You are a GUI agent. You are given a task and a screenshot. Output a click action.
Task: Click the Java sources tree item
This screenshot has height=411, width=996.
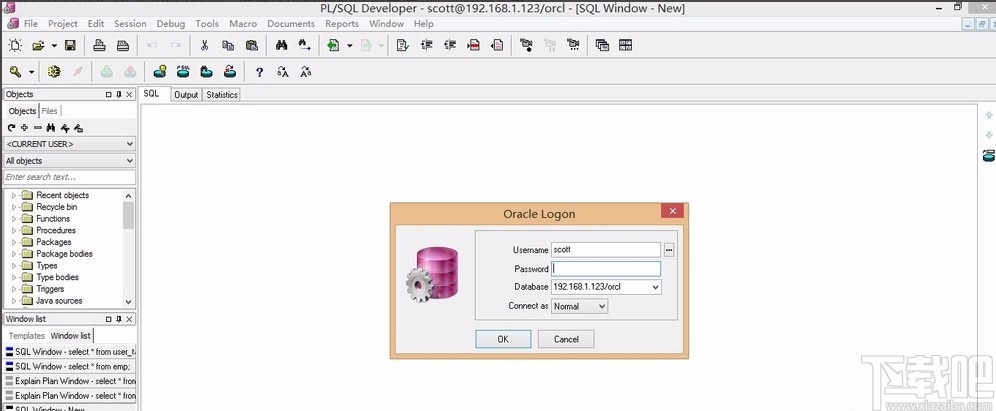pyautogui.click(x=59, y=301)
